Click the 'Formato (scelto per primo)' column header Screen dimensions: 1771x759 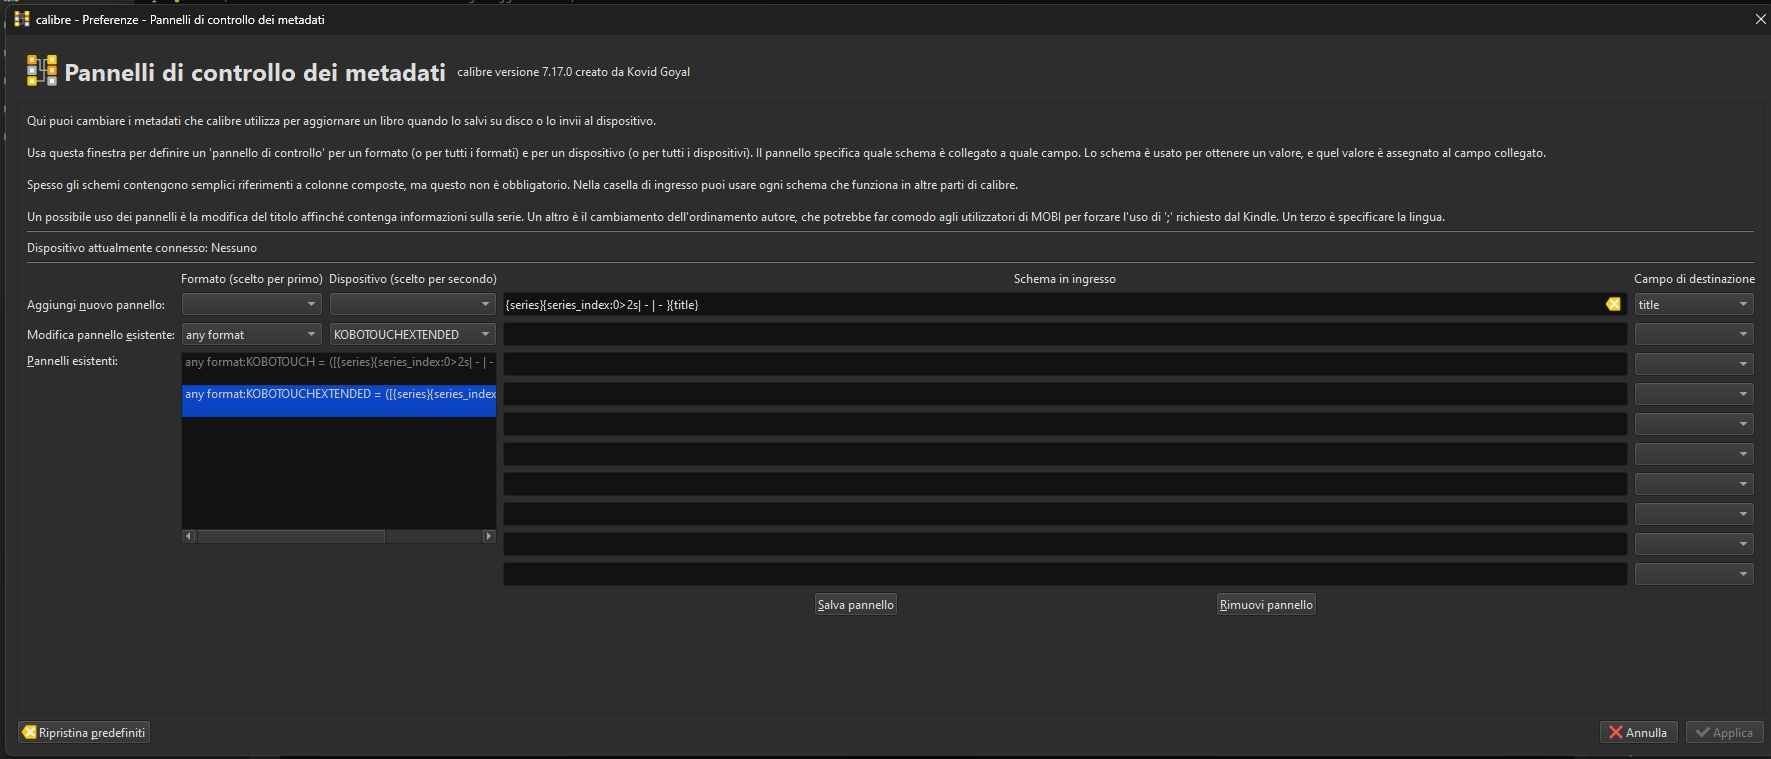(x=252, y=279)
